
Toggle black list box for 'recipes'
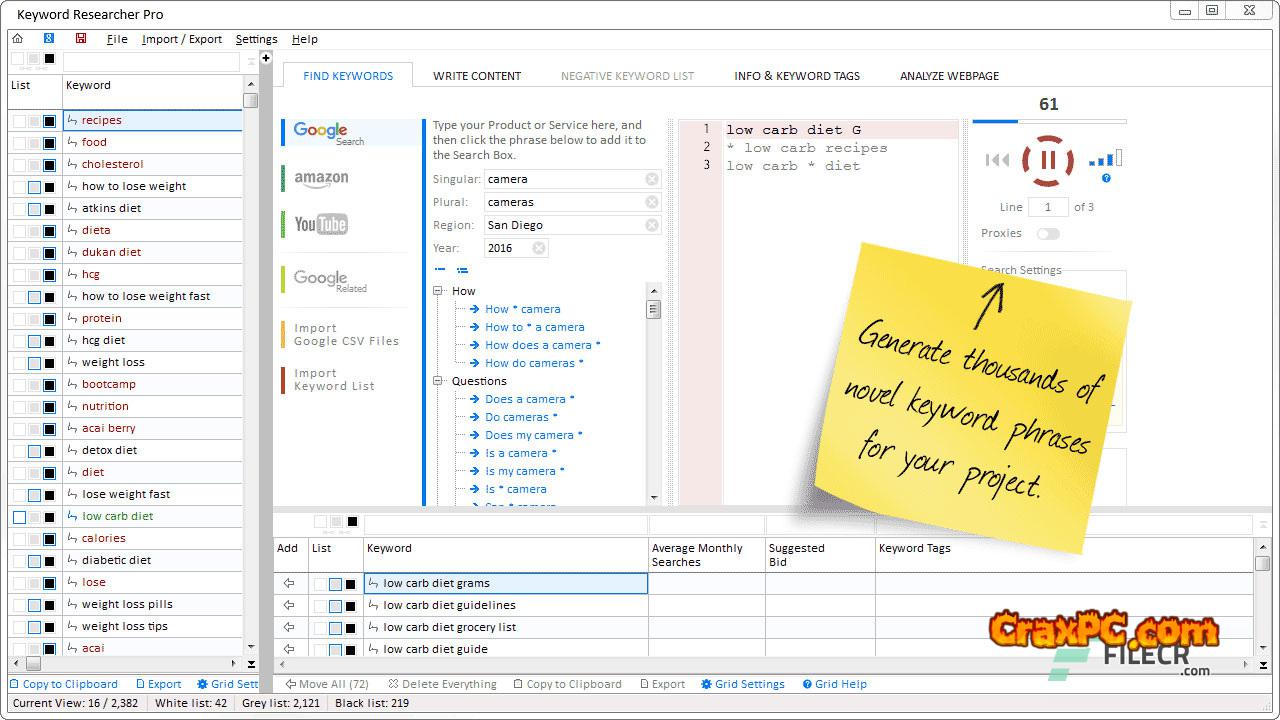pos(49,121)
